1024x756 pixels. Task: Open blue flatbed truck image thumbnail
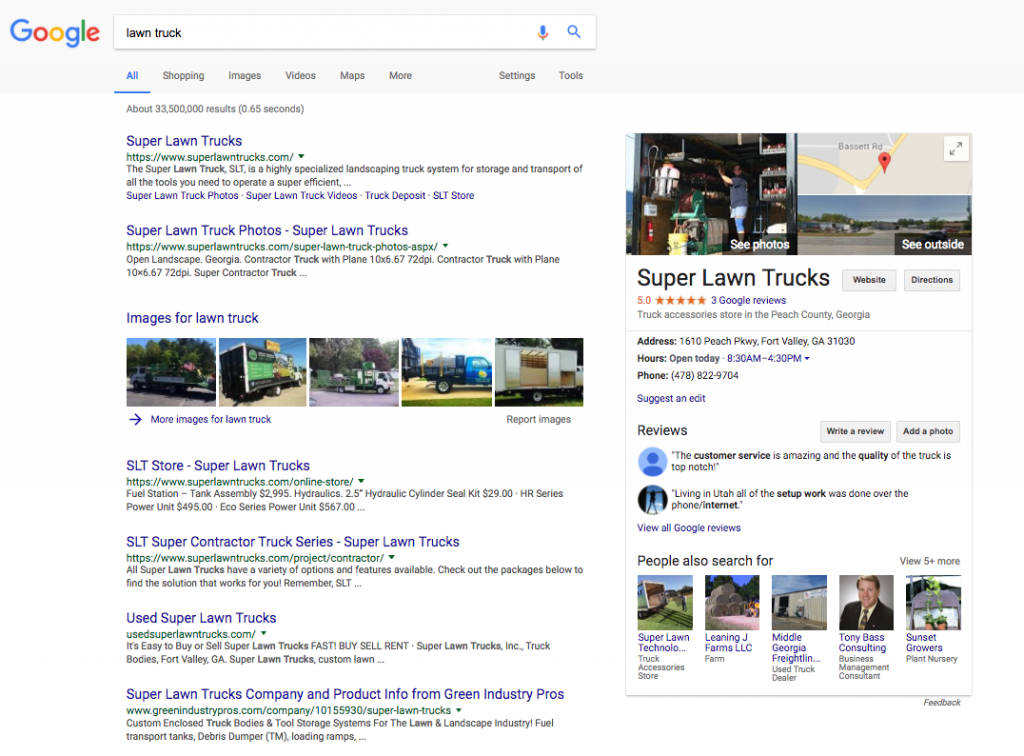tap(447, 372)
